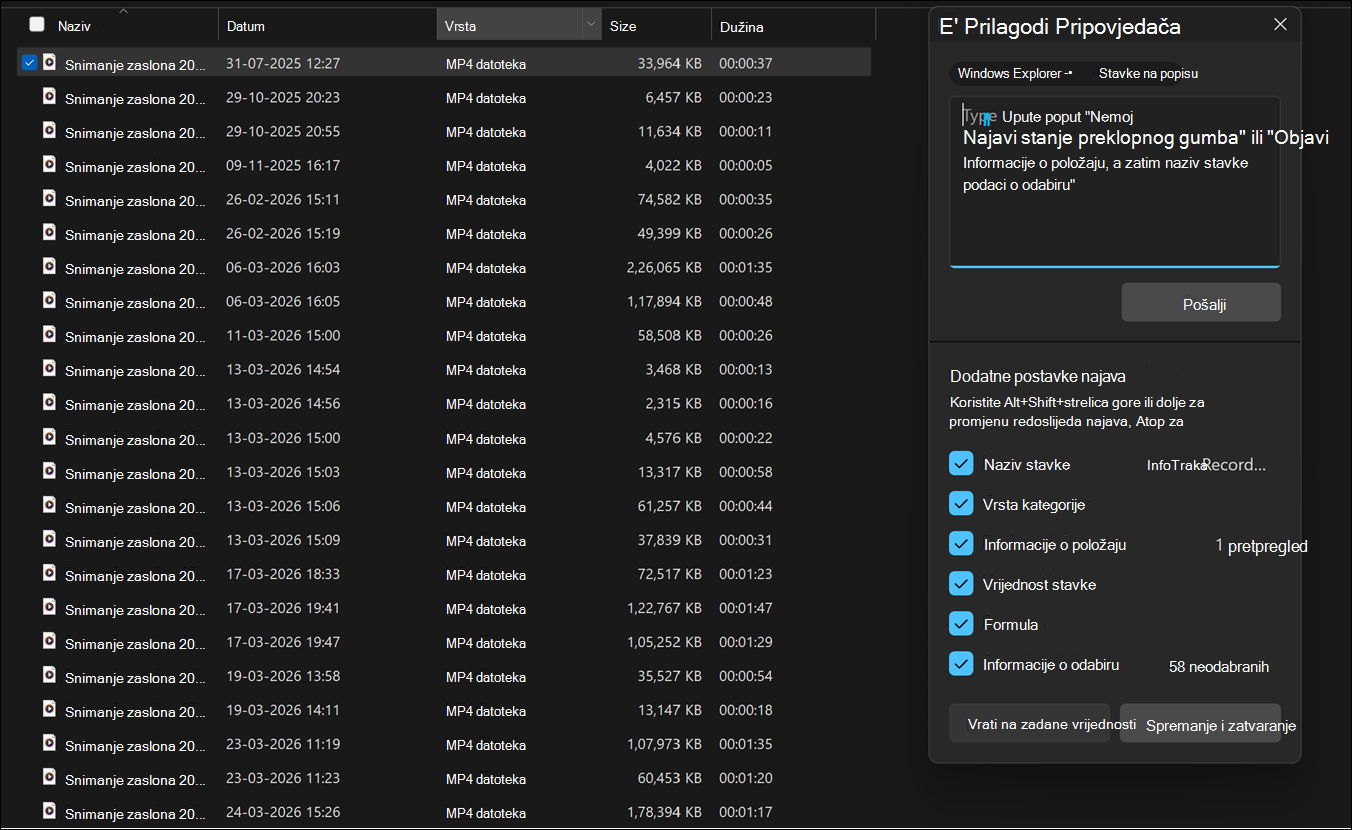Click the file icon dated 23-03-2026 11:19
The height and width of the screenshot is (830, 1352).
tap(49, 743)
